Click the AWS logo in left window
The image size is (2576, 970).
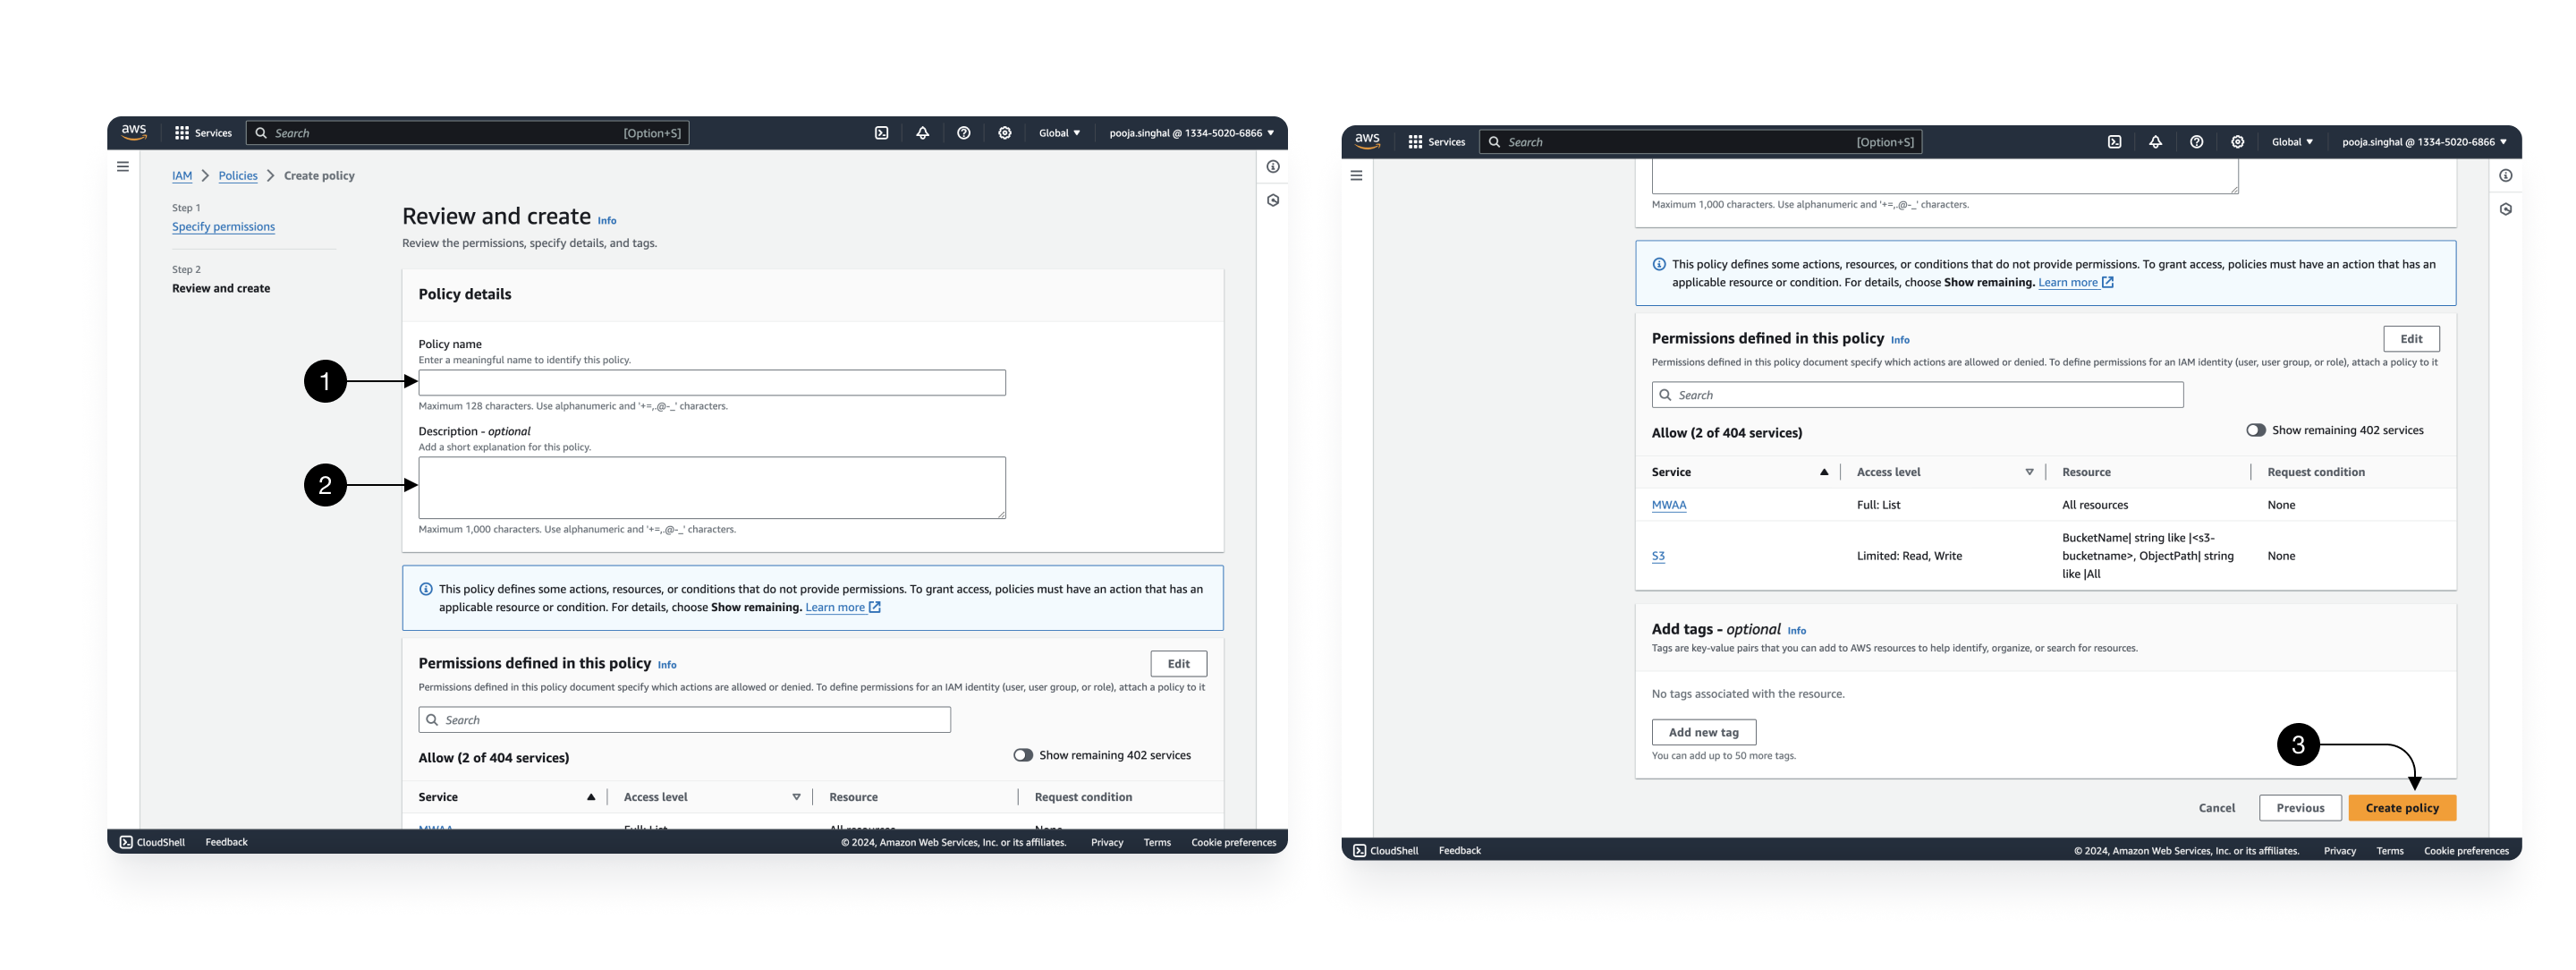pyautogui.click(x=134, y=132)
